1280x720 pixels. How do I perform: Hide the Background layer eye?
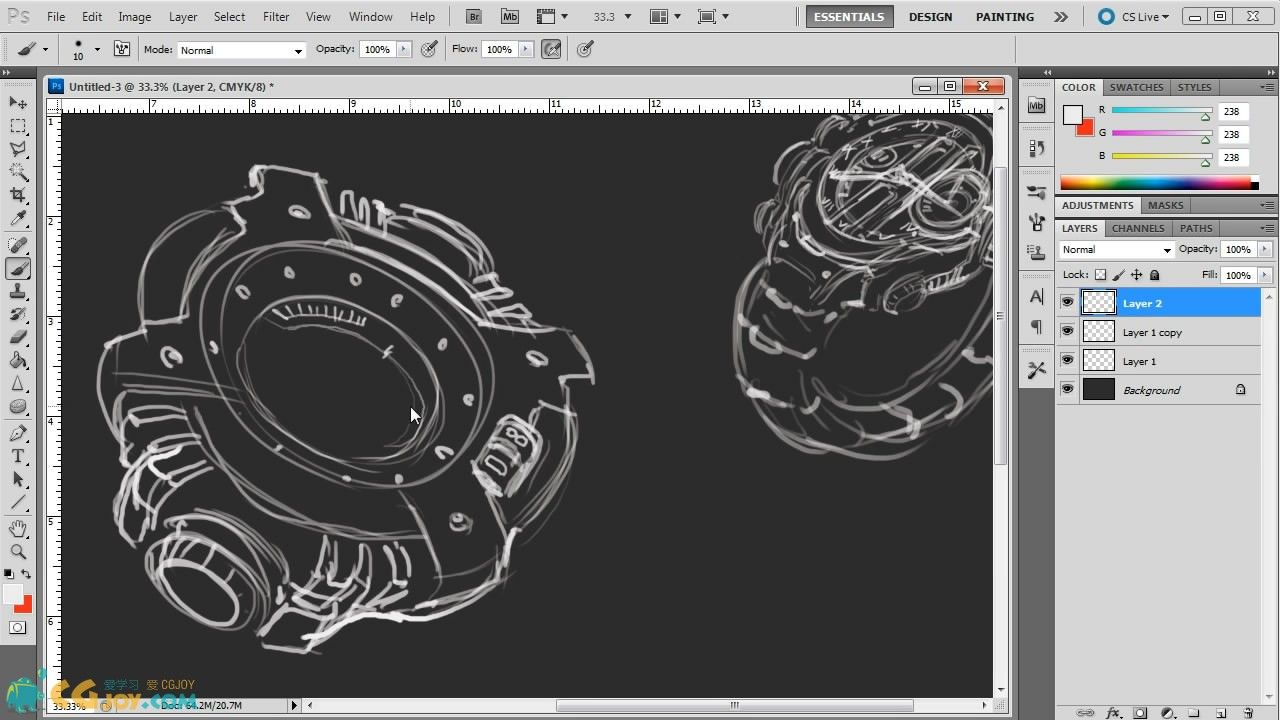point(1067,389)
